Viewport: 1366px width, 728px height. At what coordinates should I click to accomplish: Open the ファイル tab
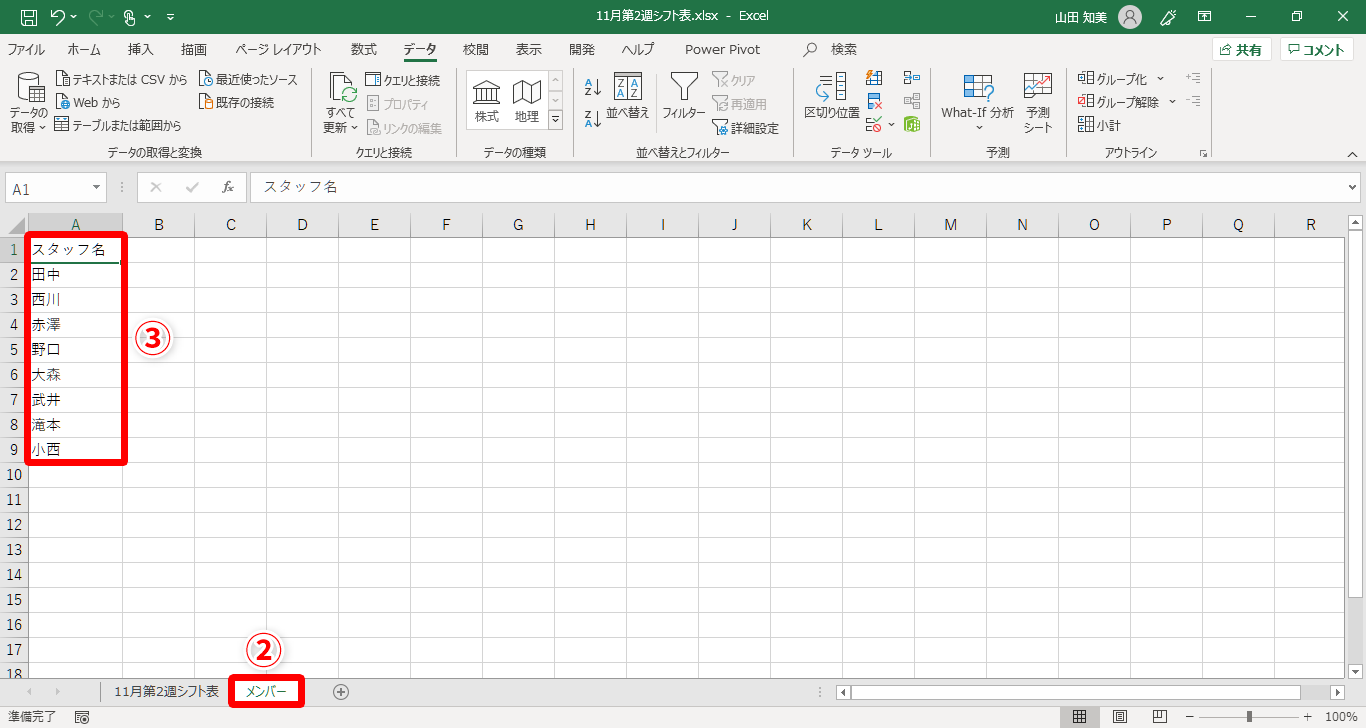coord(26,49)
